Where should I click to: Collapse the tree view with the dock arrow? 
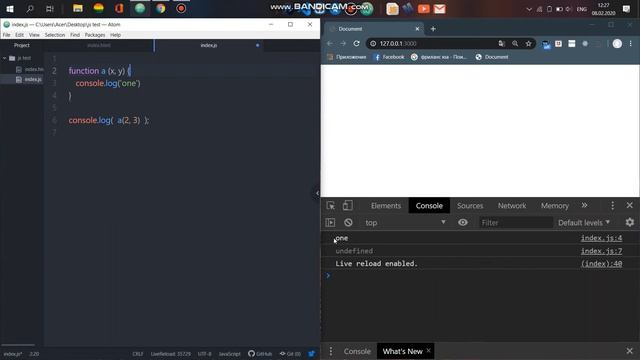pyautogui.click(x=317, y=193)
